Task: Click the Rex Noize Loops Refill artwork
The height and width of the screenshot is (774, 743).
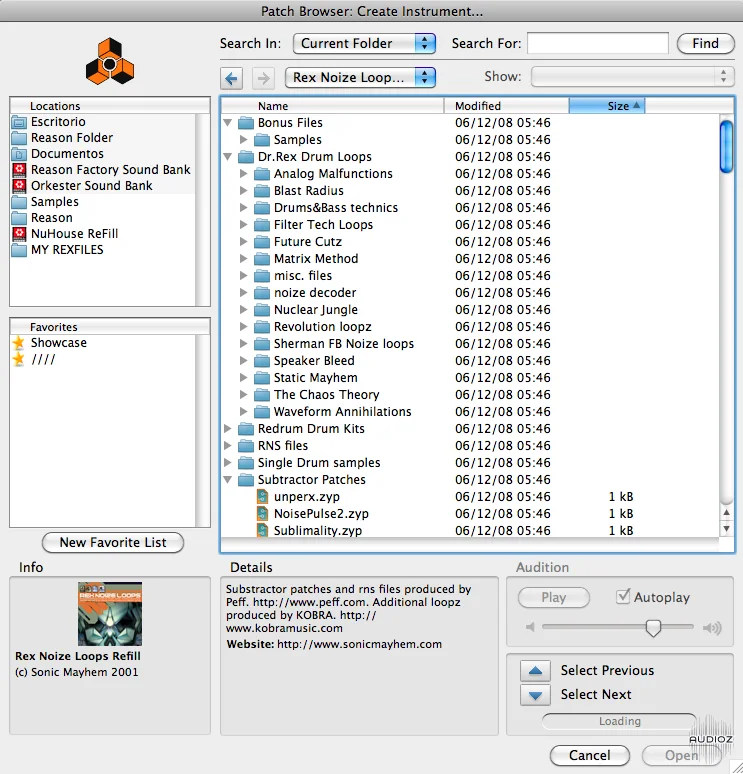Action: coord(110,614)
